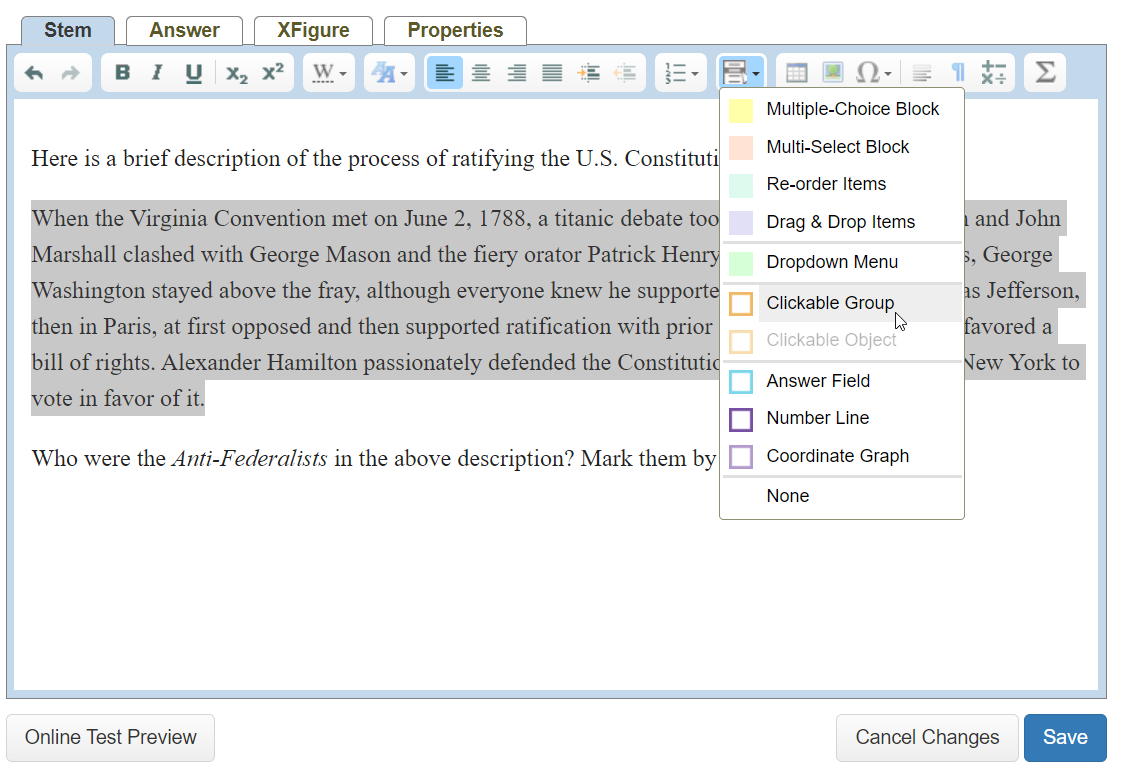Click the mint Re-order Items swatch

(x=741, y=185)
